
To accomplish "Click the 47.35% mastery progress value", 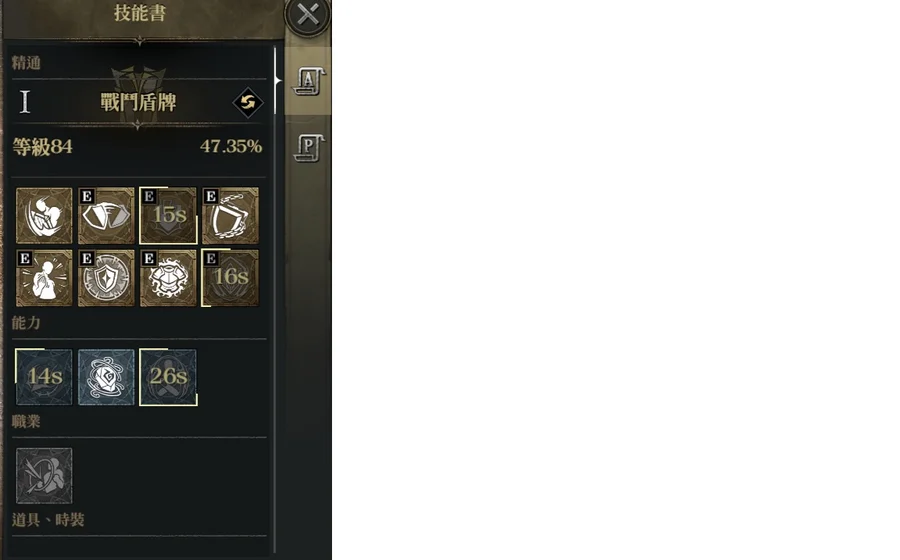I will coord(231,146).
